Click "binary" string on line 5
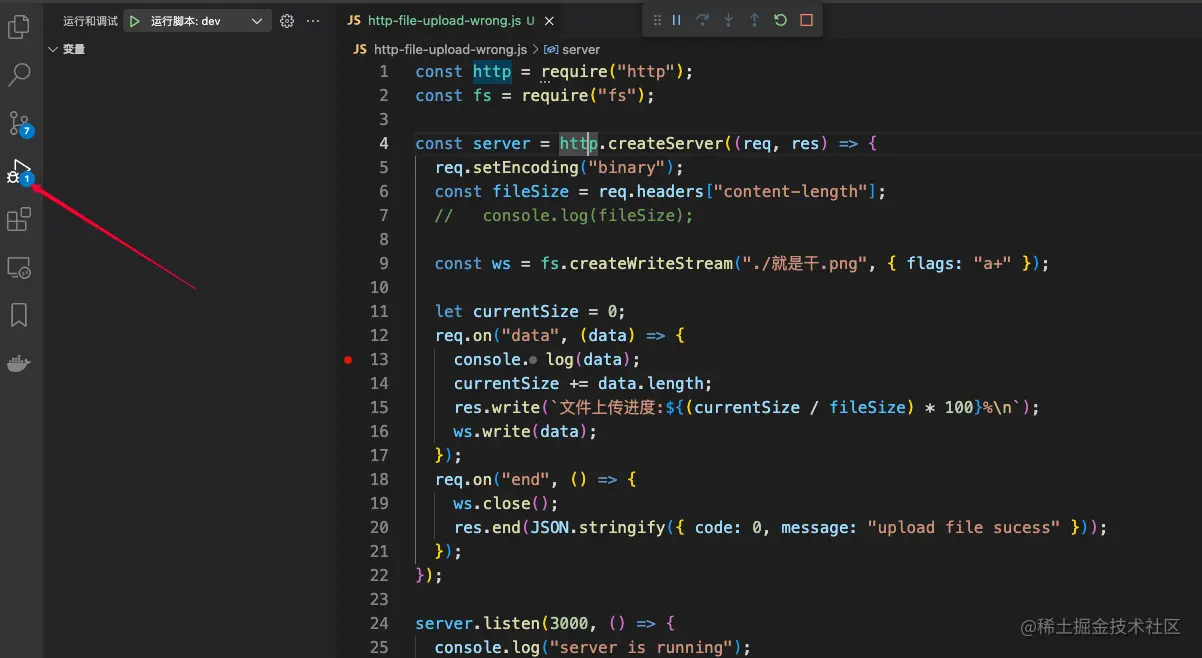 tap(627, 167)
